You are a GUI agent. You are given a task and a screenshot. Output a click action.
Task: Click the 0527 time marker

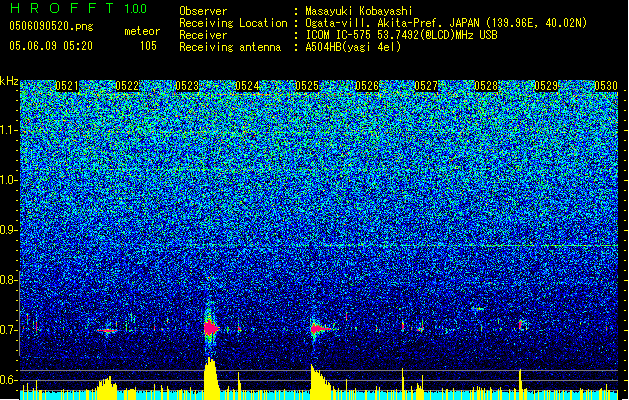[426, 86]
